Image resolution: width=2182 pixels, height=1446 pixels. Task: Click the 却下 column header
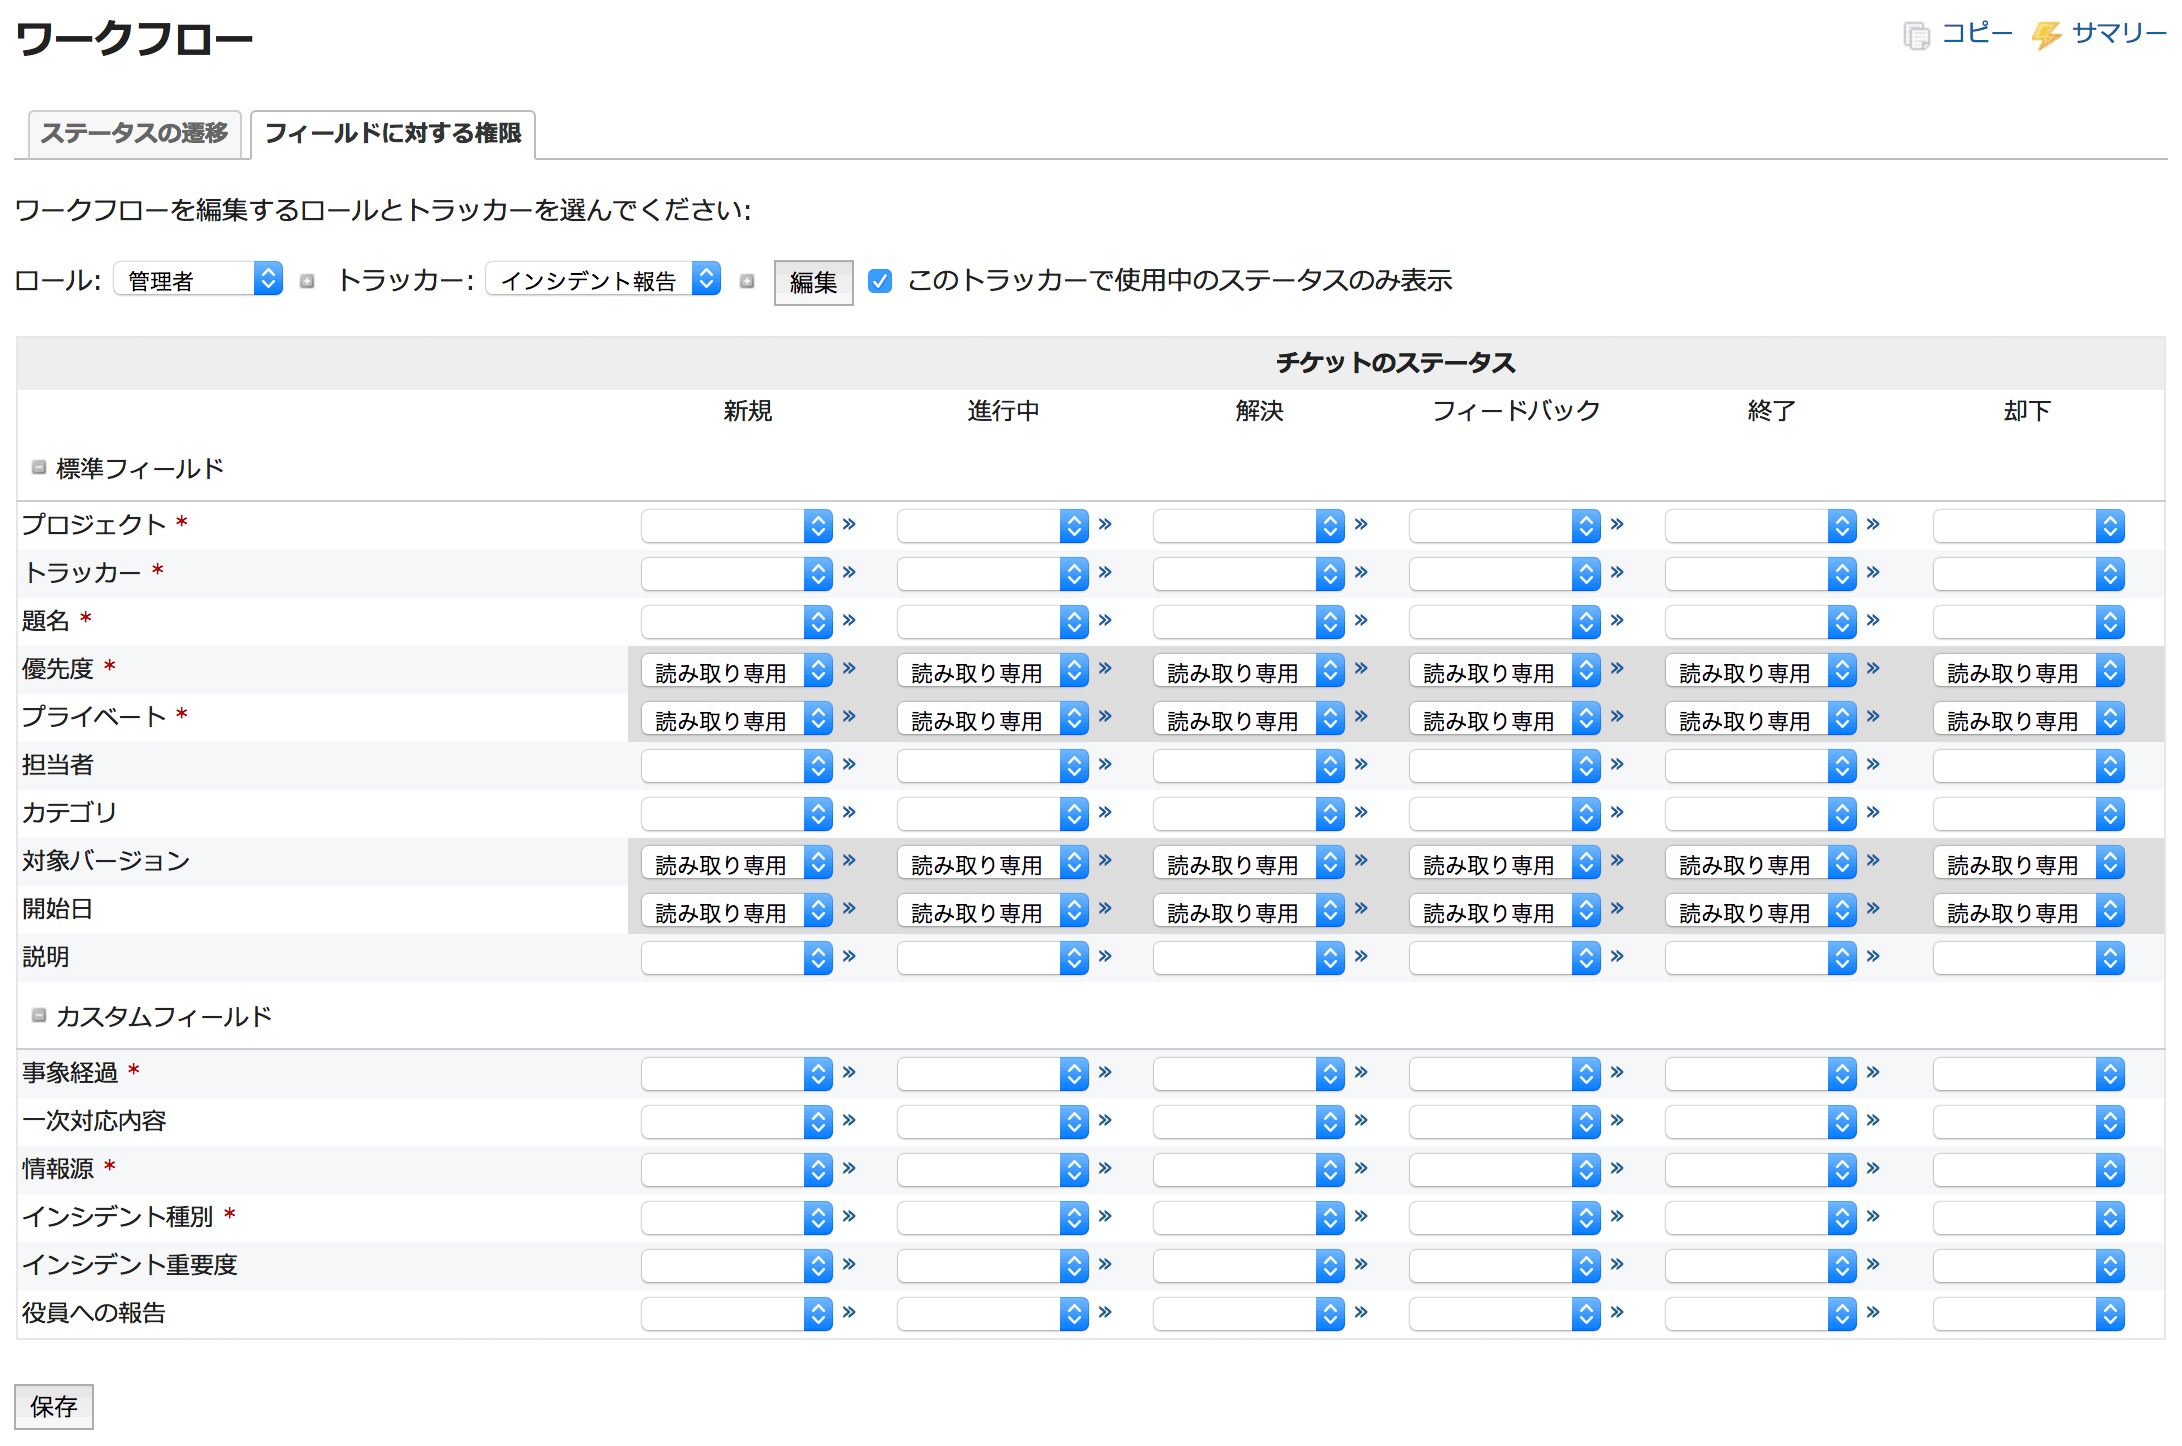pyautogui.click(x=2028, y=411)
